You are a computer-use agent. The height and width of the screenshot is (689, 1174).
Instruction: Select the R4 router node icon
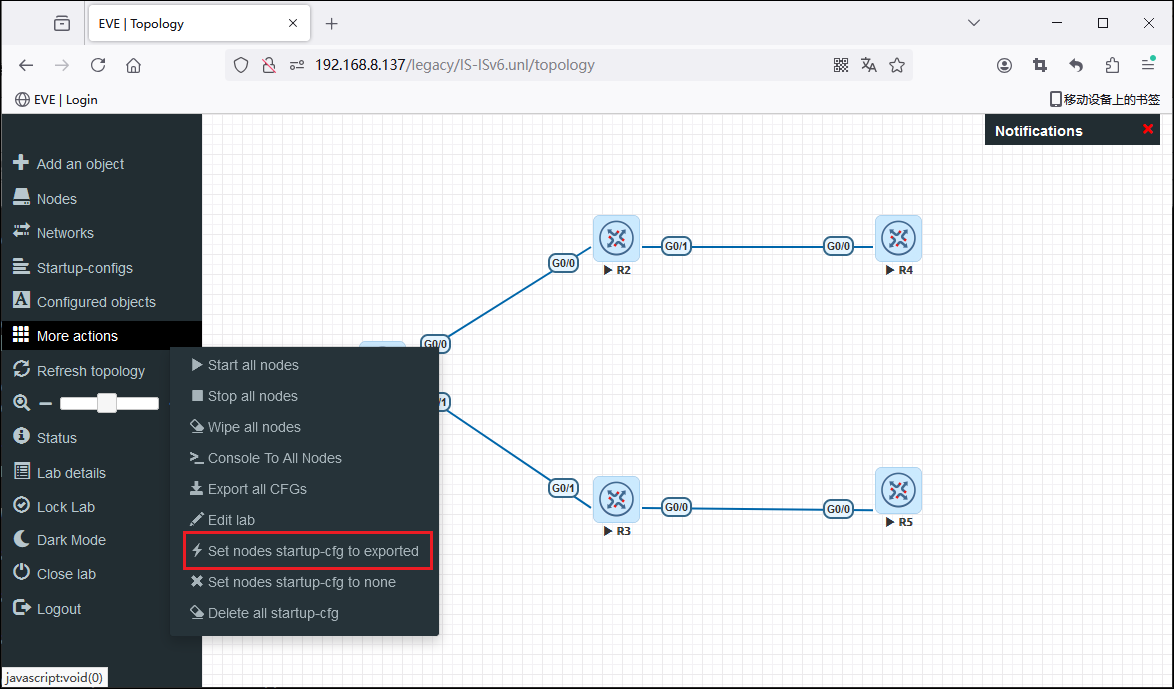(898, 239)
